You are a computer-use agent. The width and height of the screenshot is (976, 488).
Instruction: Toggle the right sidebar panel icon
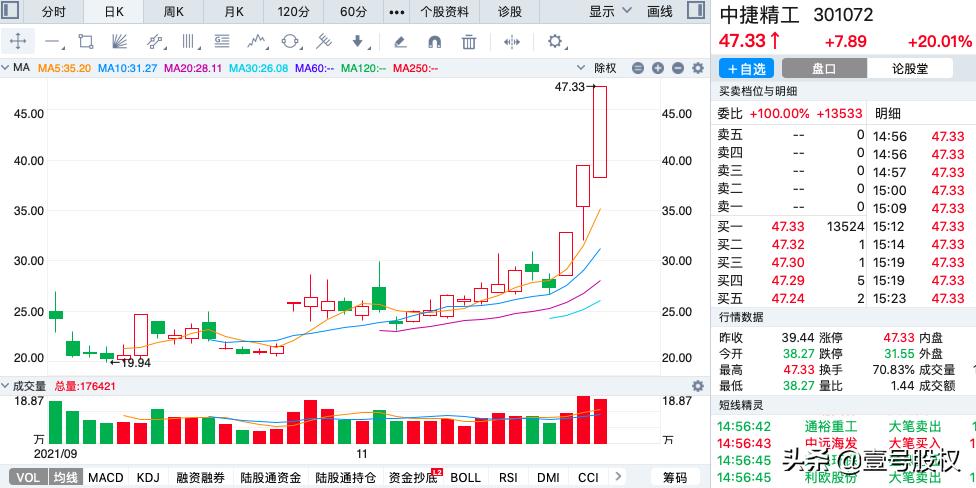pyautogui.click(x=695, y=11)
